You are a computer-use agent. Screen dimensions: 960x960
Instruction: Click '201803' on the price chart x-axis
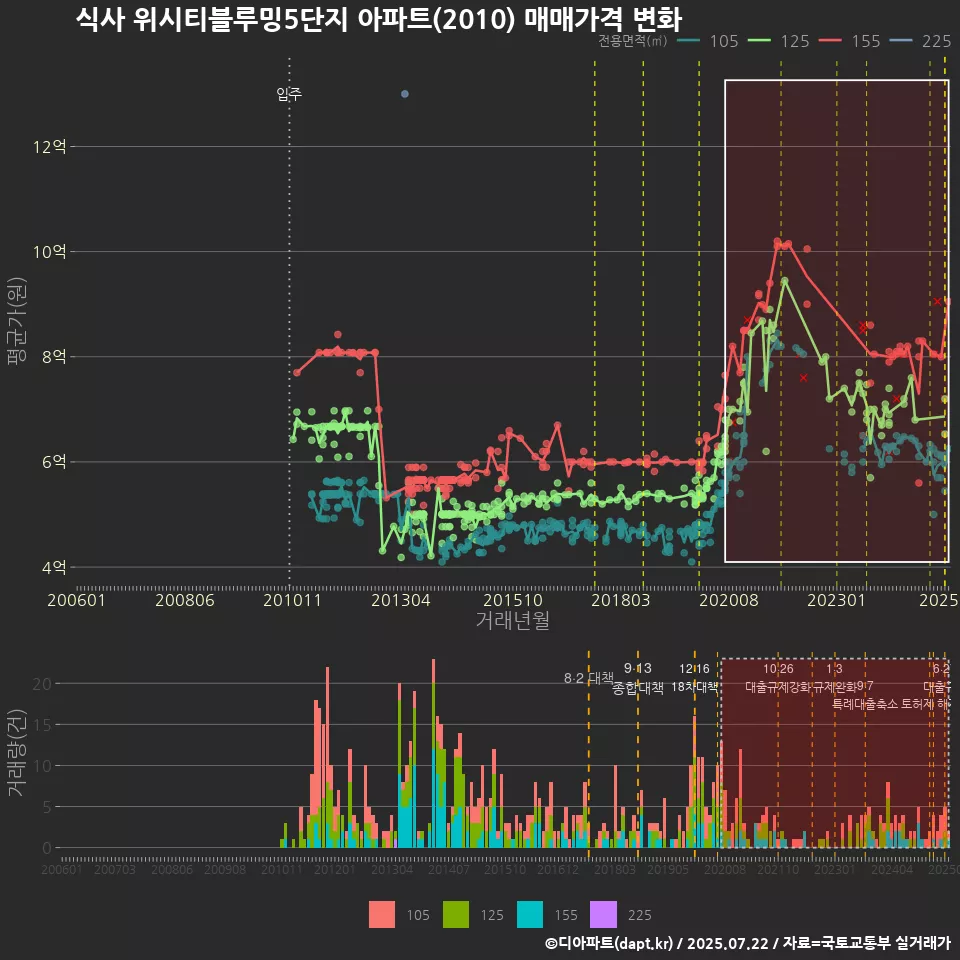tap(621, 600)
